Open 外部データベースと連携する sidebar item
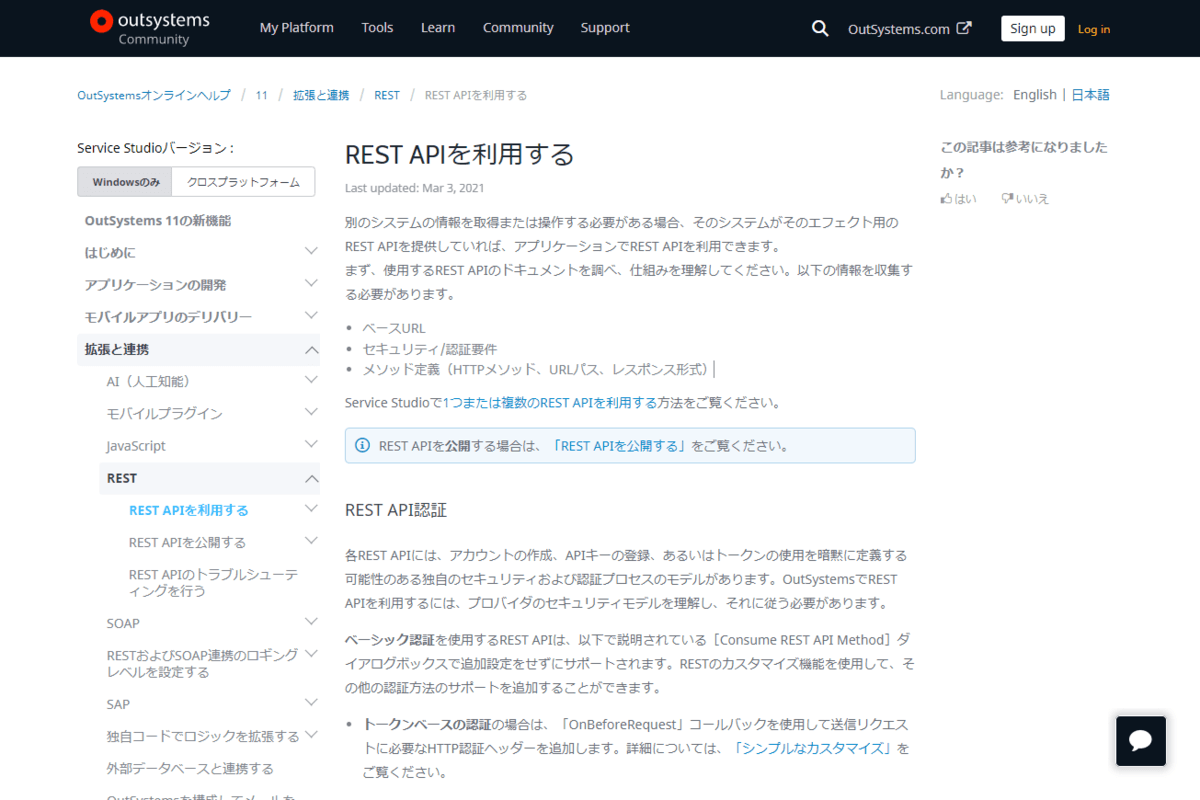 (190, 769)
